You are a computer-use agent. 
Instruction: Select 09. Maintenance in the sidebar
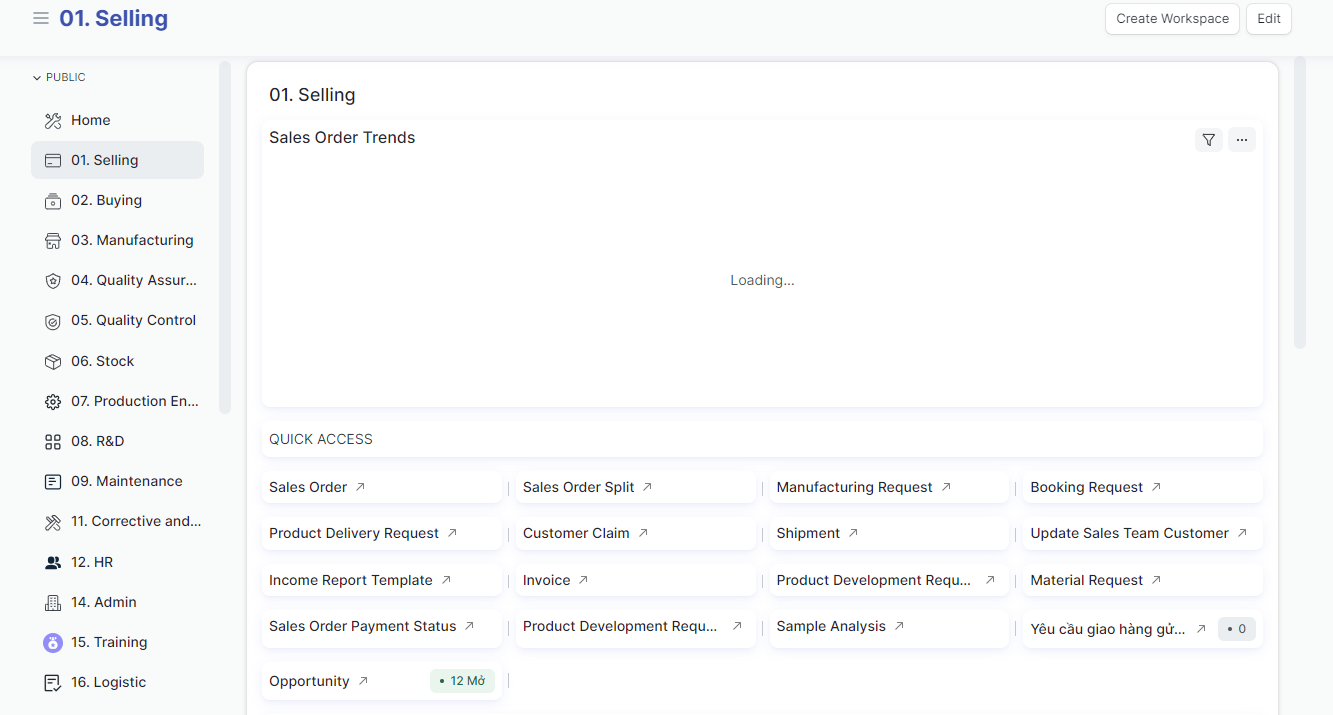click(x=126, y=482)
